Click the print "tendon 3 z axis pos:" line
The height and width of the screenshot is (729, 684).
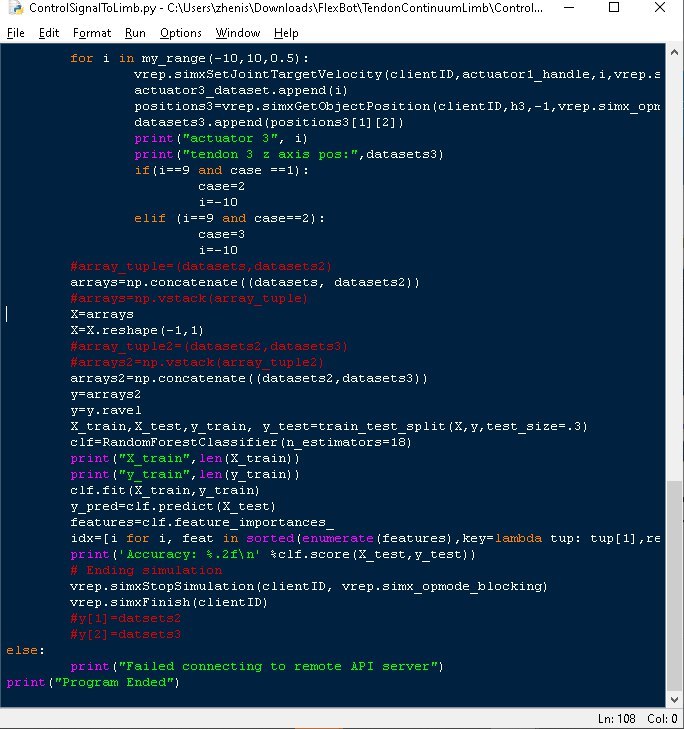(289, 154)
